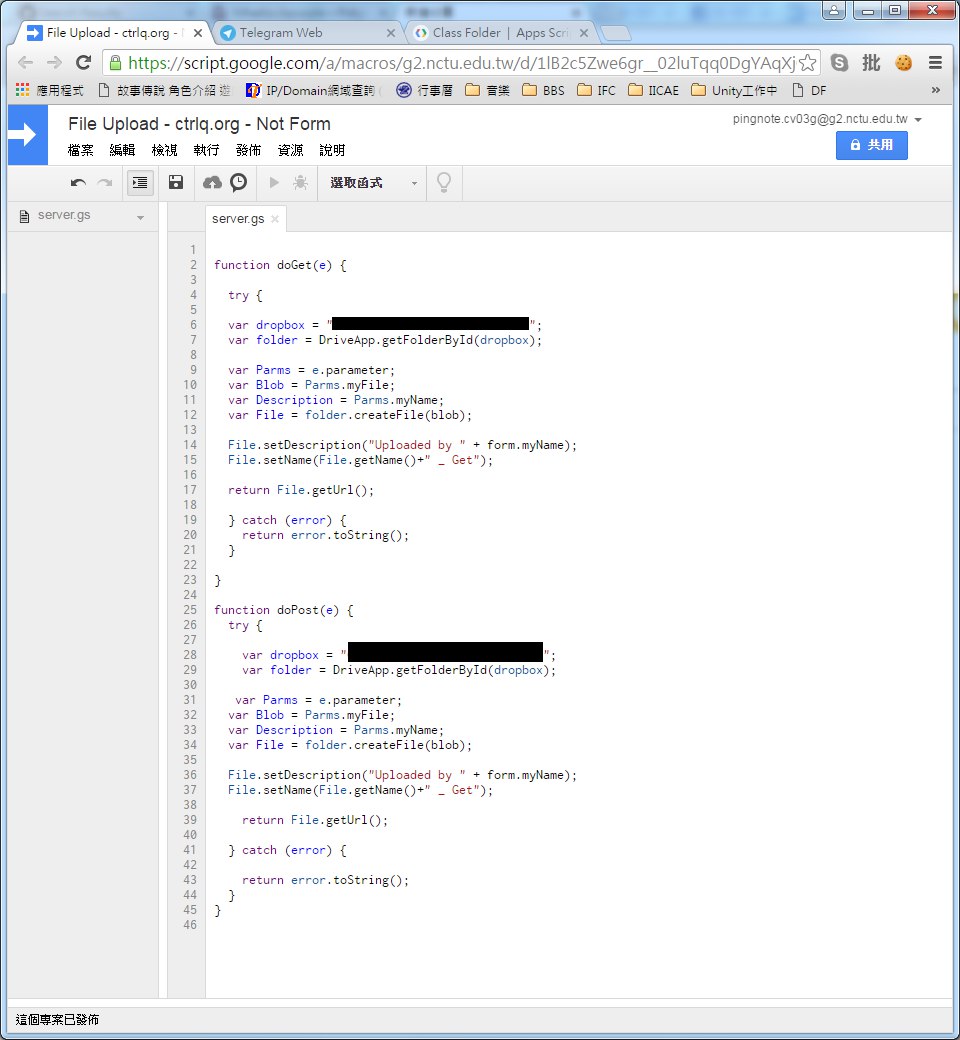Open the 發佈 menu
This screenshot has height=1040, width=960.
pos(248,151)
